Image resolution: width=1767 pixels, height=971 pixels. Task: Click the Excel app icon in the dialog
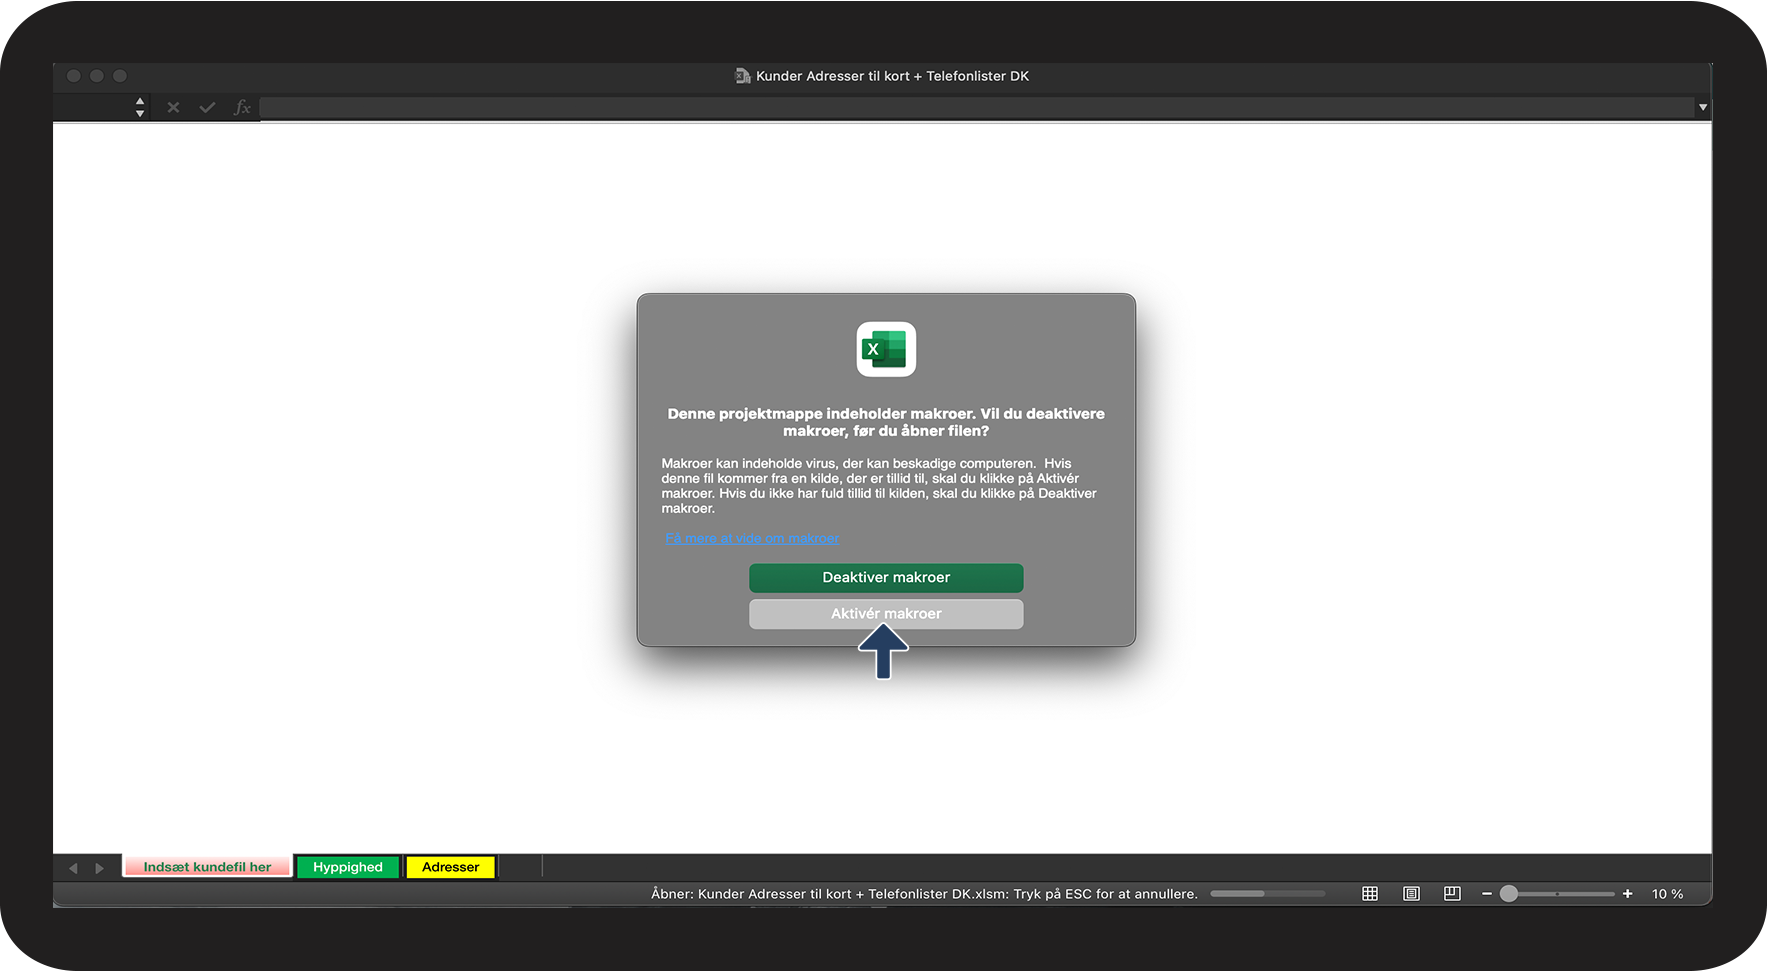point(886,349)
